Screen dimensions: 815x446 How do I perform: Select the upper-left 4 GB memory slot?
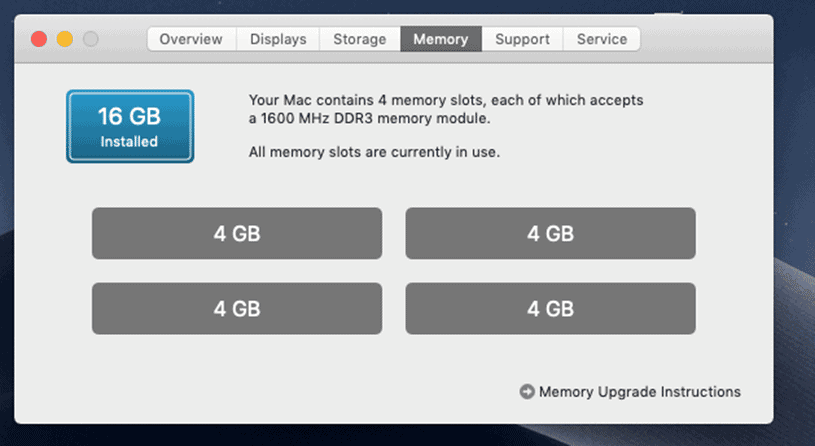coord(237,233)
